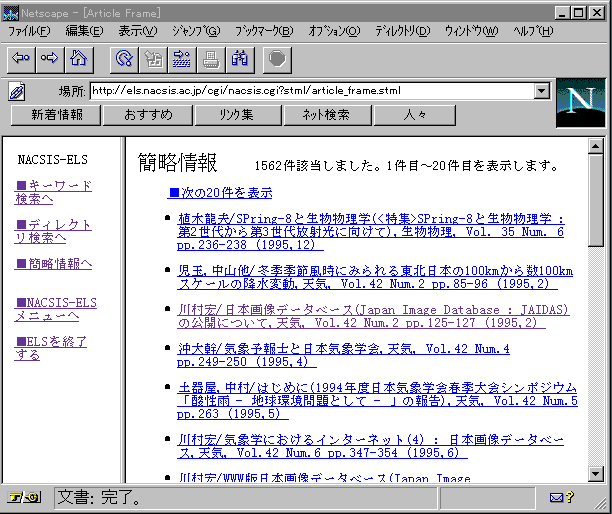Open the location URL dropdown arrow
Viewport: 612px width, 514px height.
pos(541,91)
